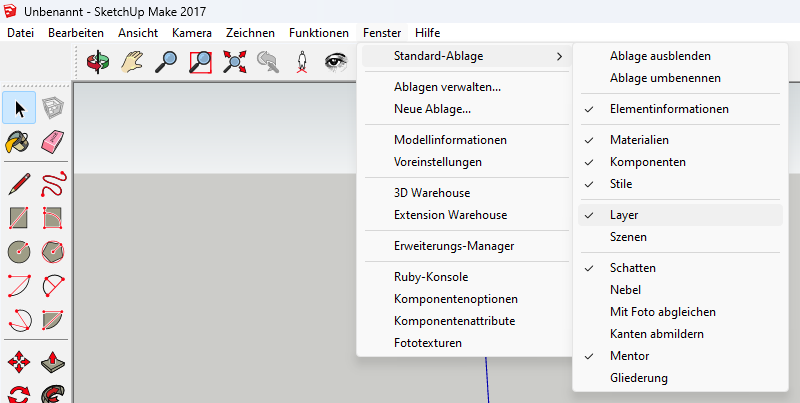The width and height of the screenshot is (800, 403).
Task: Toggle the Materialien panel off
Action: coord(680,140)
